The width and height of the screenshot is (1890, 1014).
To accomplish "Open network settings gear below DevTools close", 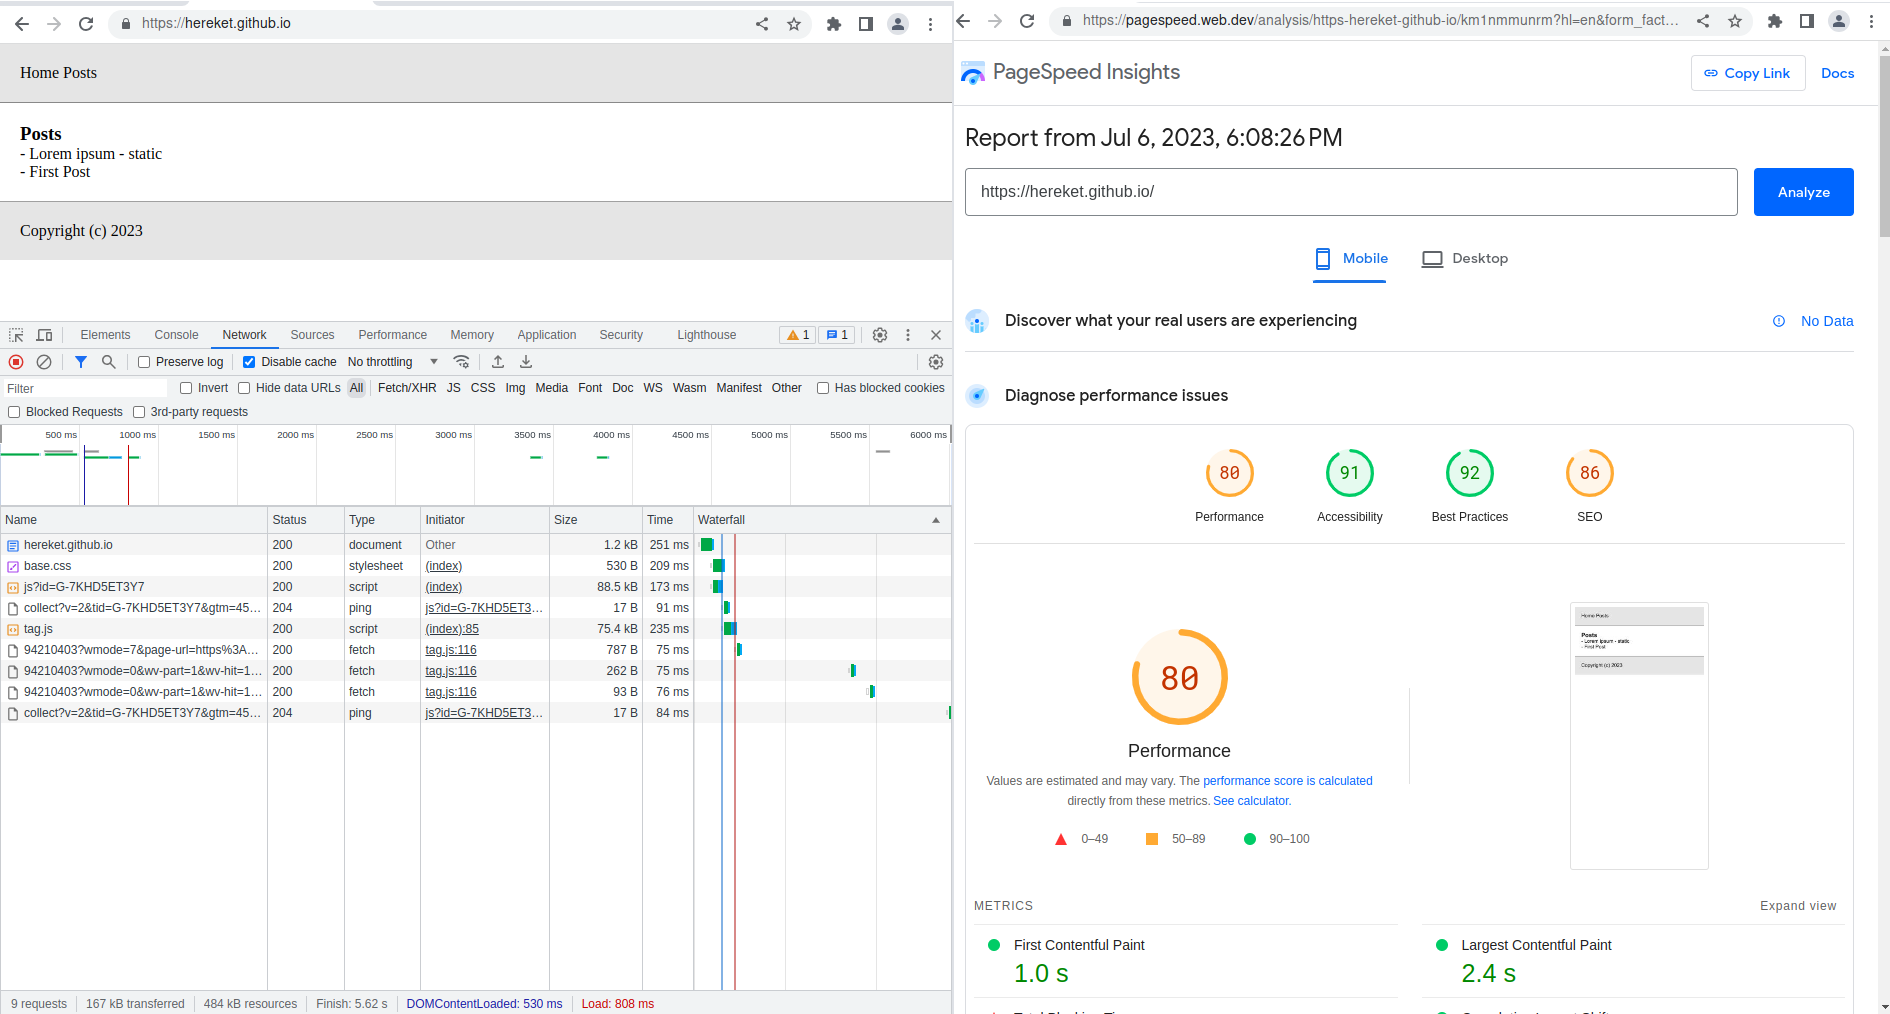I will point(936,362).
